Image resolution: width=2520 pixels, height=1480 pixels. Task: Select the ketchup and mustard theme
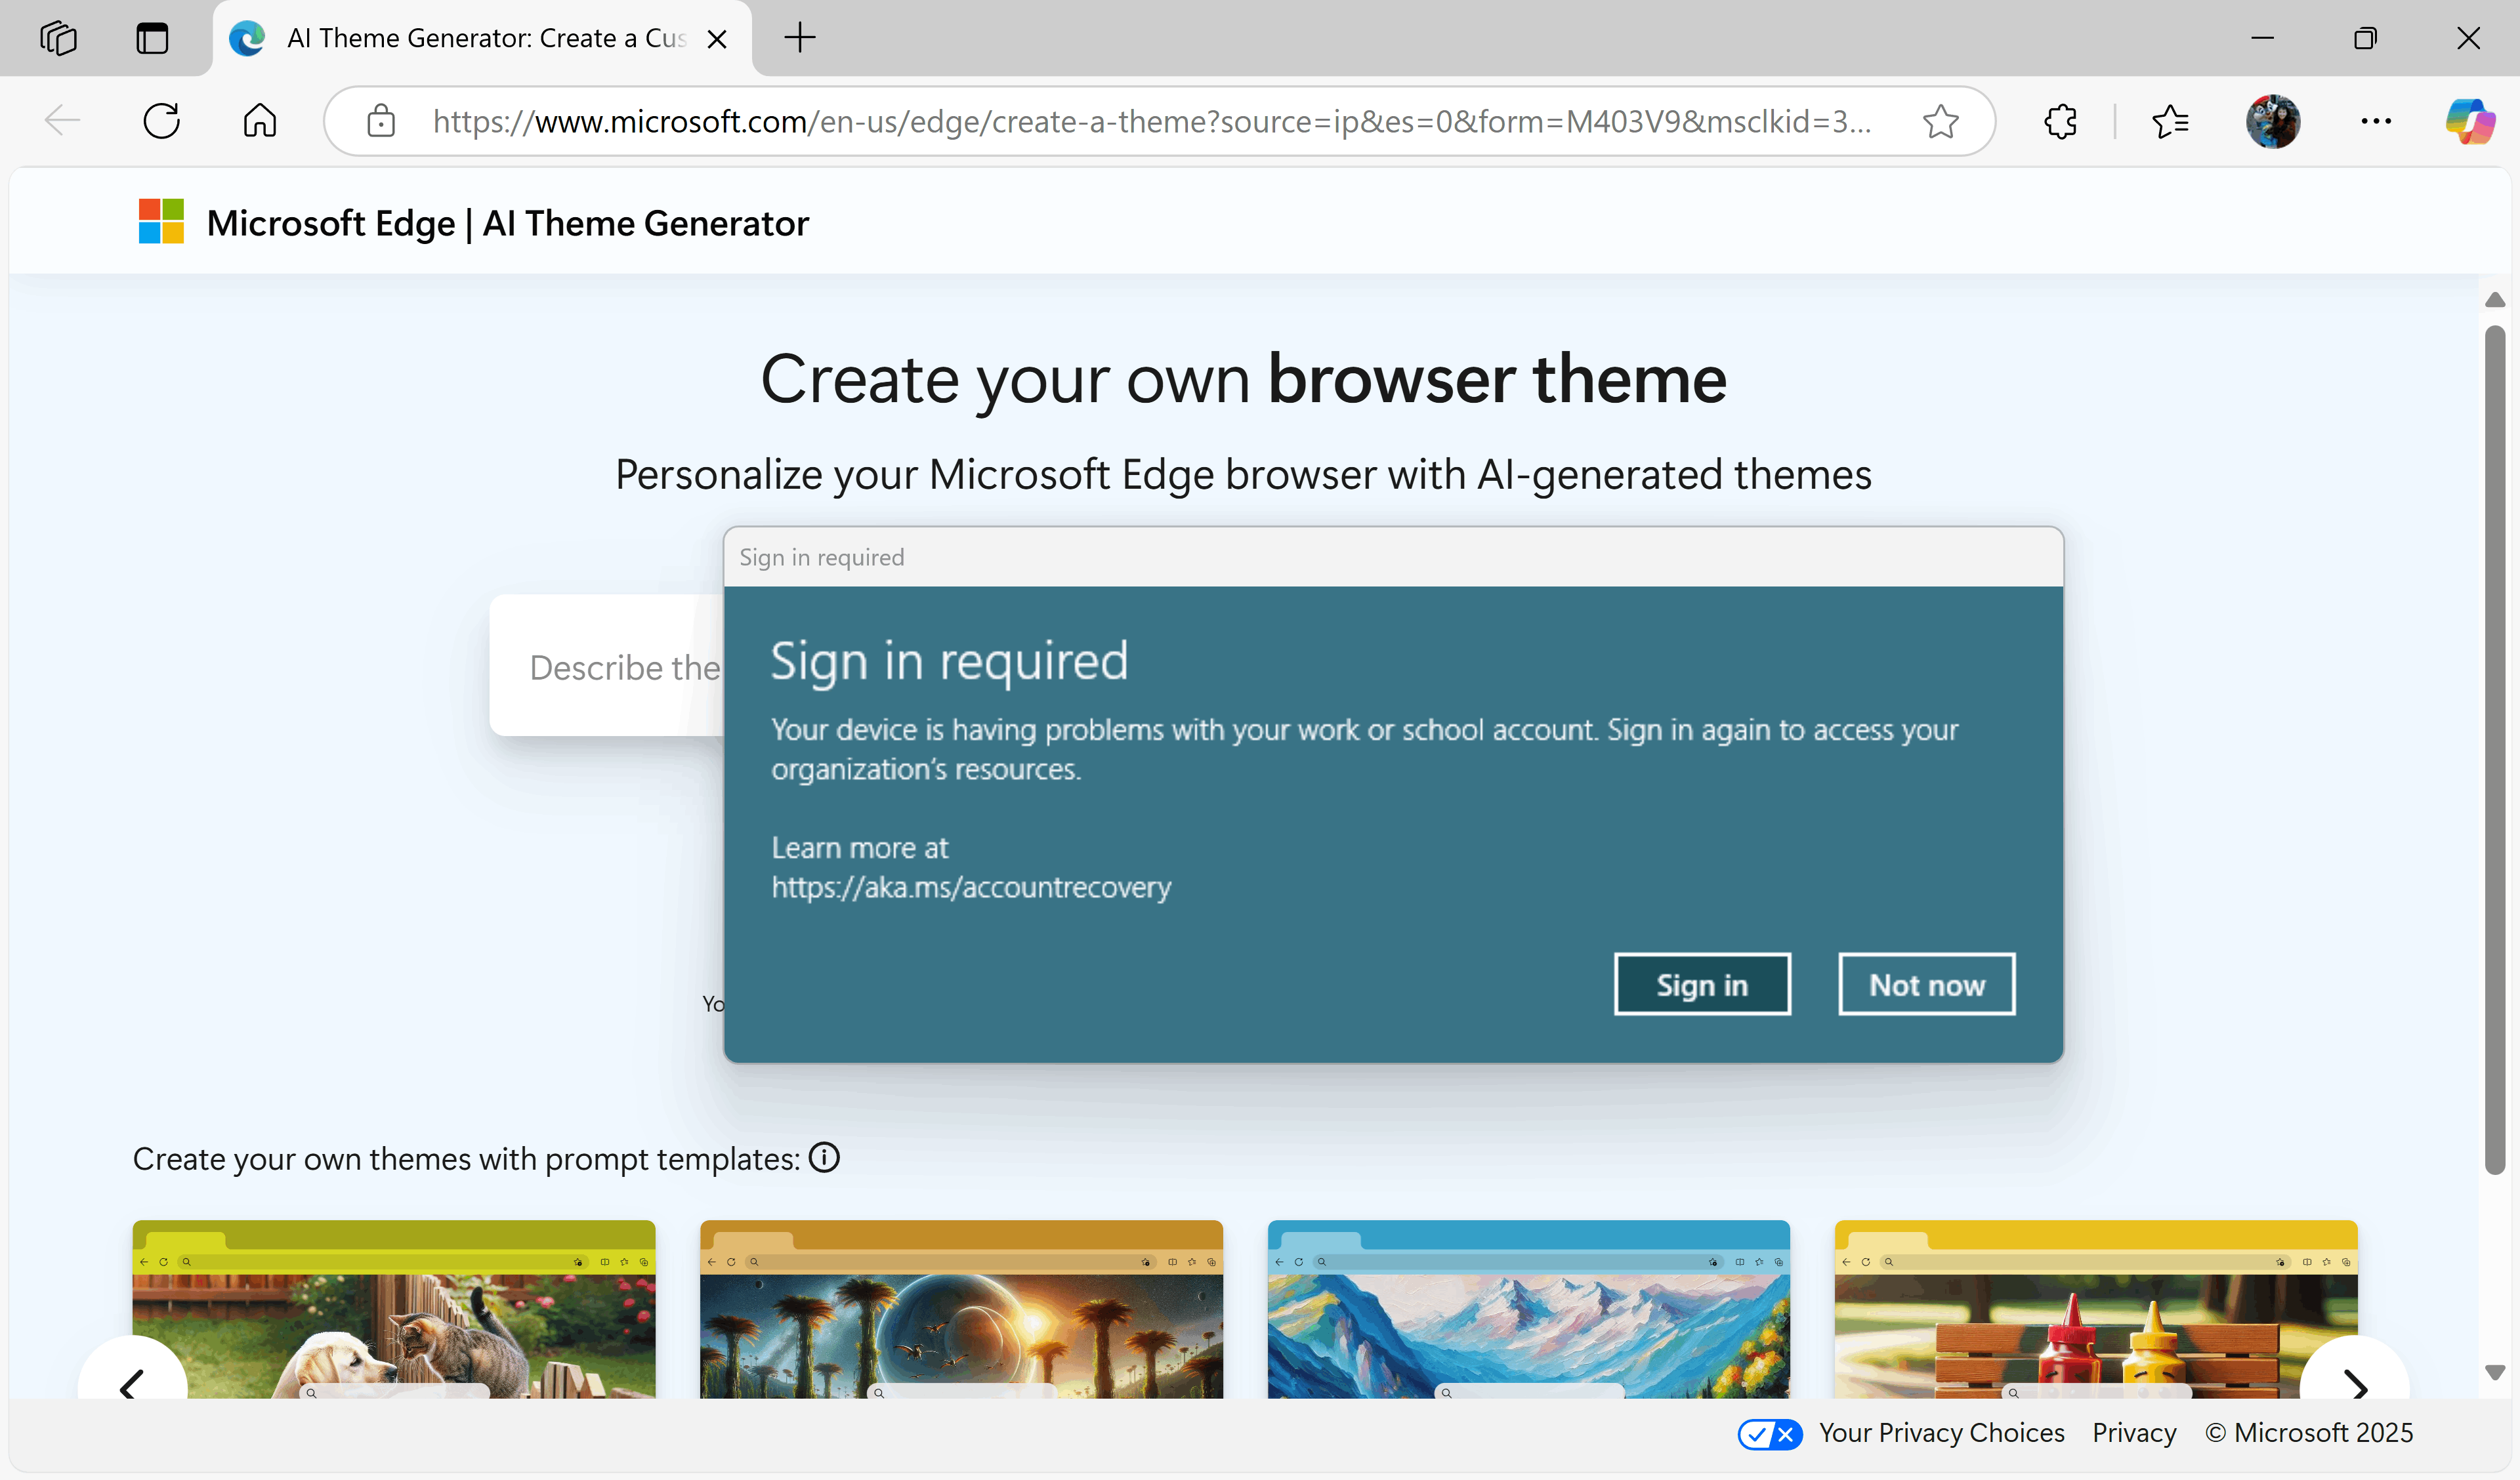click(x=2096, y=1309)
